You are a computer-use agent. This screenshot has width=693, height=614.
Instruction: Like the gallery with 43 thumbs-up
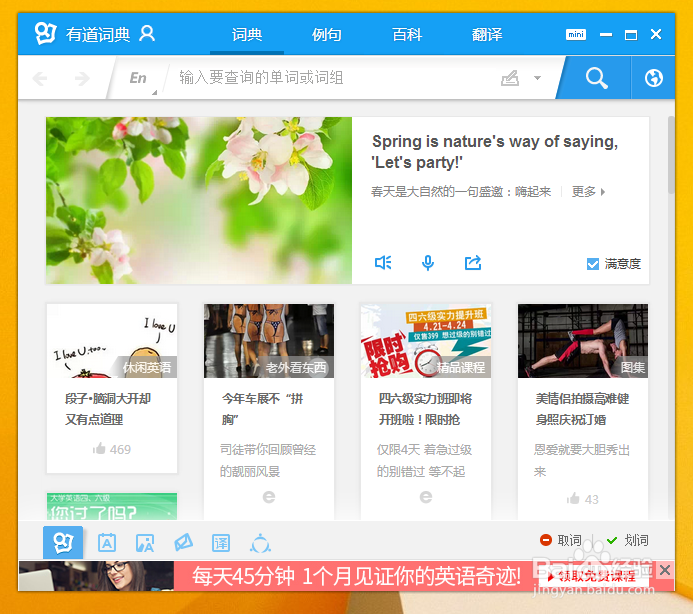[x=583, y=499]
